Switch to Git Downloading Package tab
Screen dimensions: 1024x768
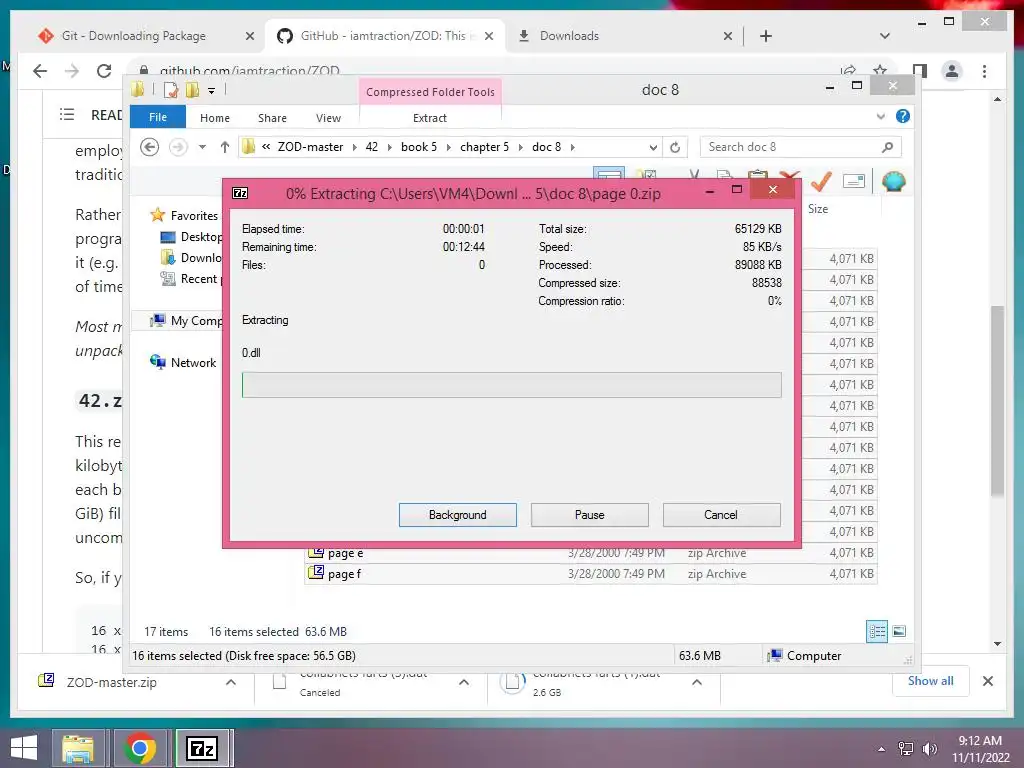pyautogui.click(x=134, y=36)
